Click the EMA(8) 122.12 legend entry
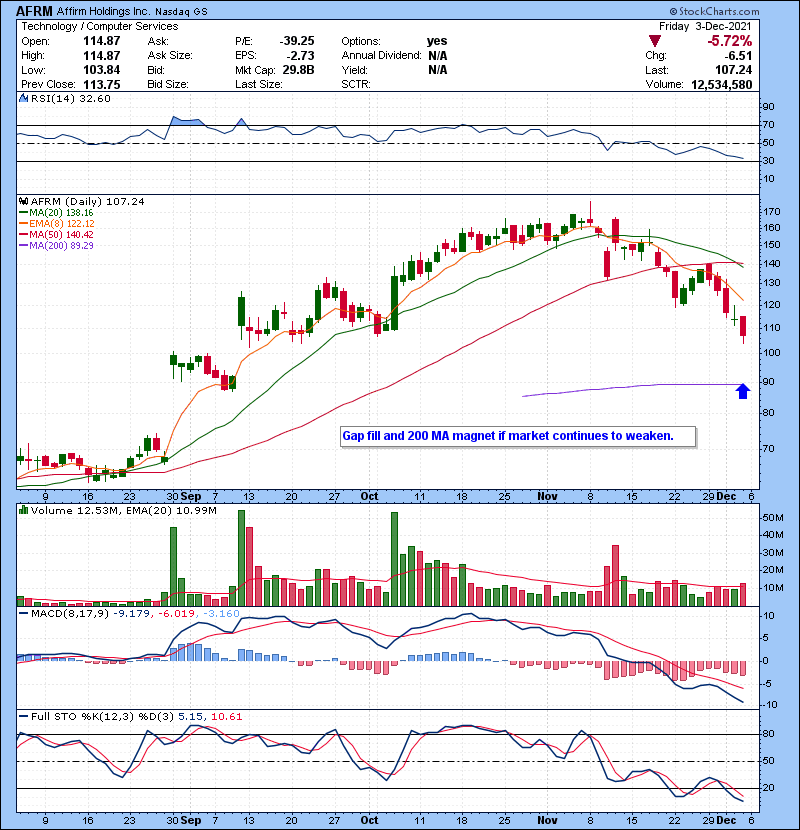Viewport: 800px width, 830px height. pos(56,224)
